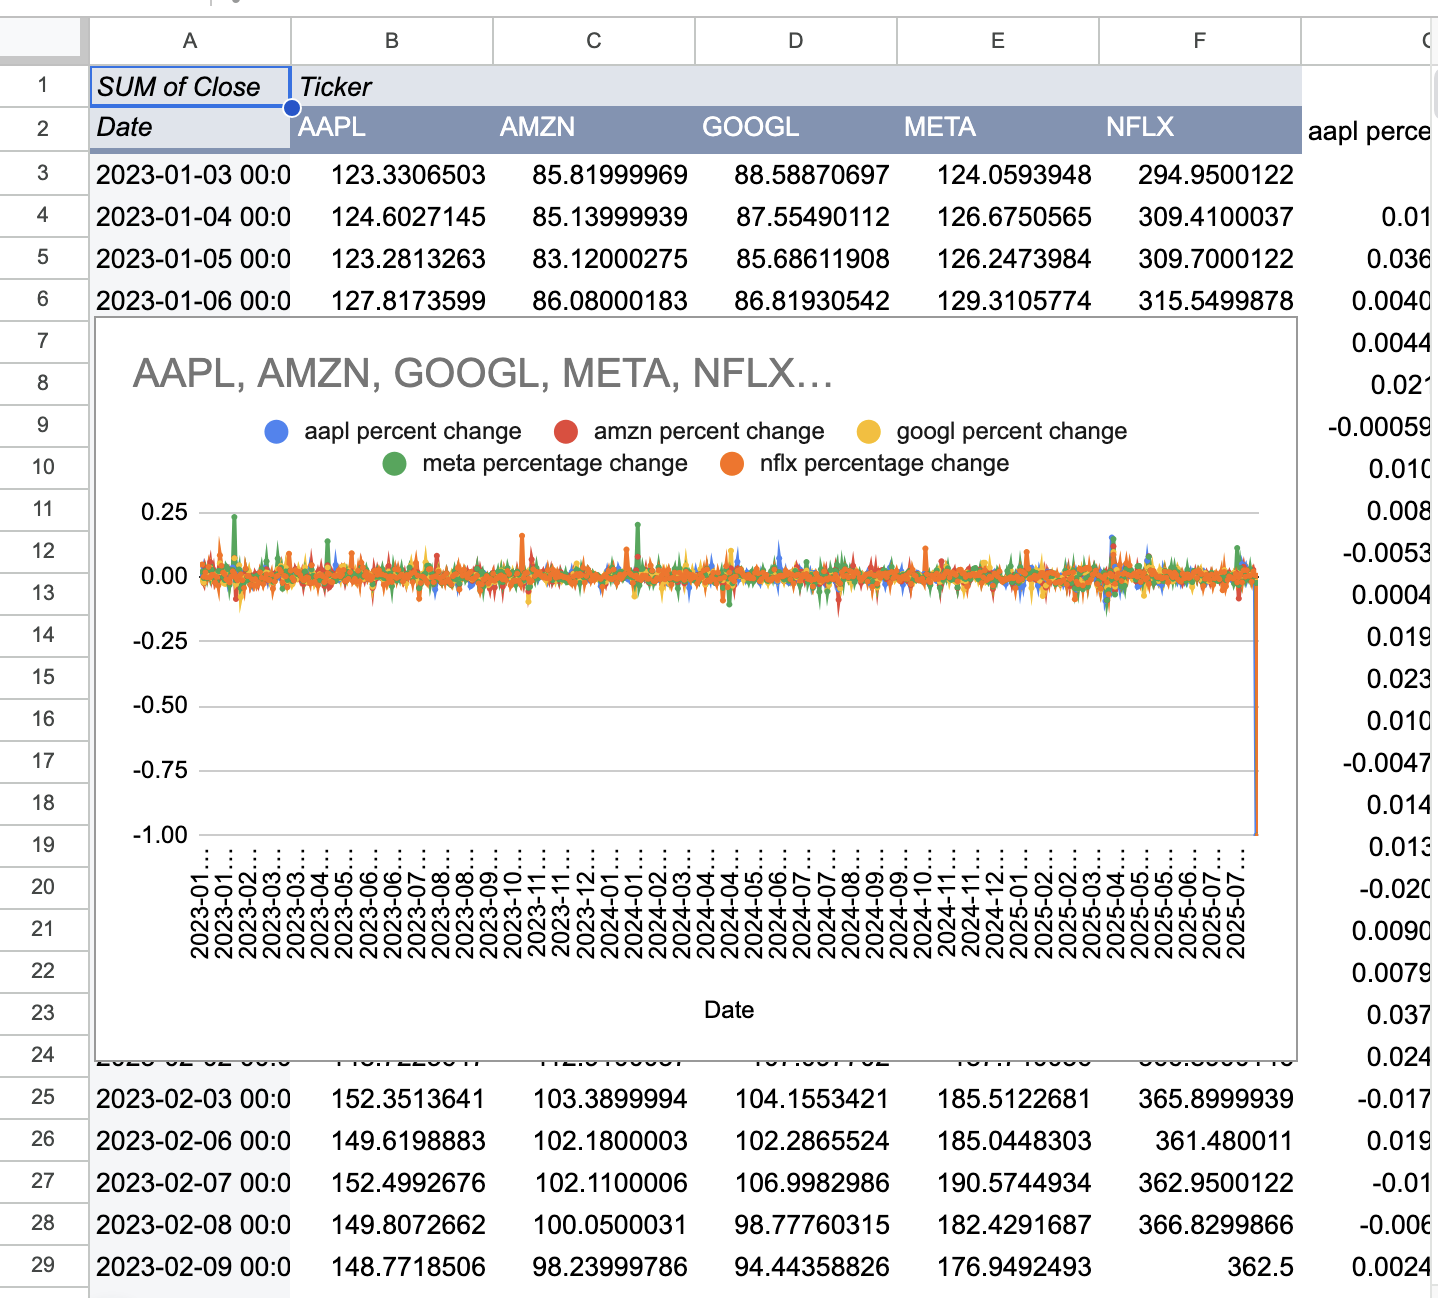This screenshot has width=1438, height=1298.
Task: Select the cell containing 362.5
Action: (x=1199, y=1267)
